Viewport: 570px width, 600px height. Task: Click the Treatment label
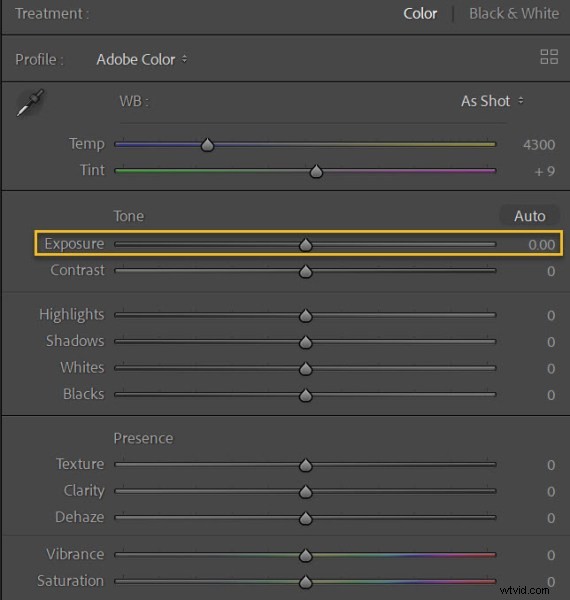tap(52, 14)
